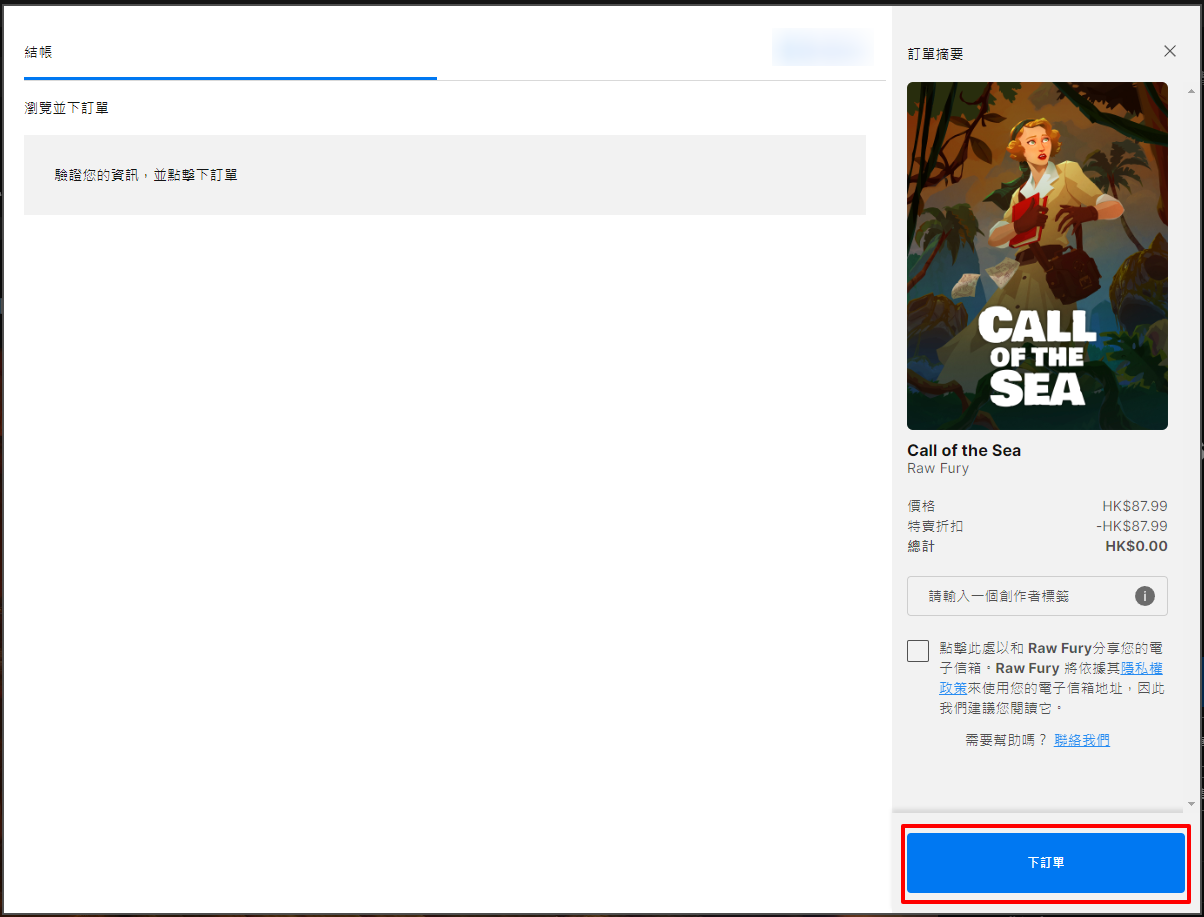Open the 聯絡我們 contact us link

(1082, 740)
